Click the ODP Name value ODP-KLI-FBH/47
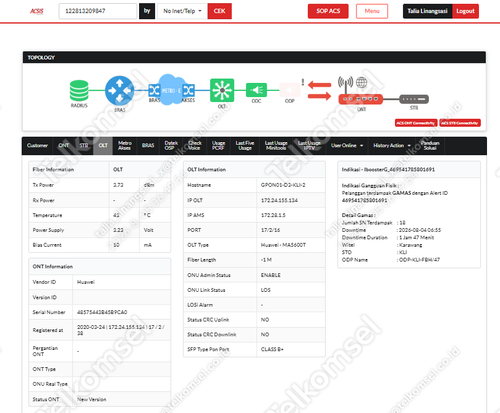This screenshot has height=413, width=500. point(419,260)
